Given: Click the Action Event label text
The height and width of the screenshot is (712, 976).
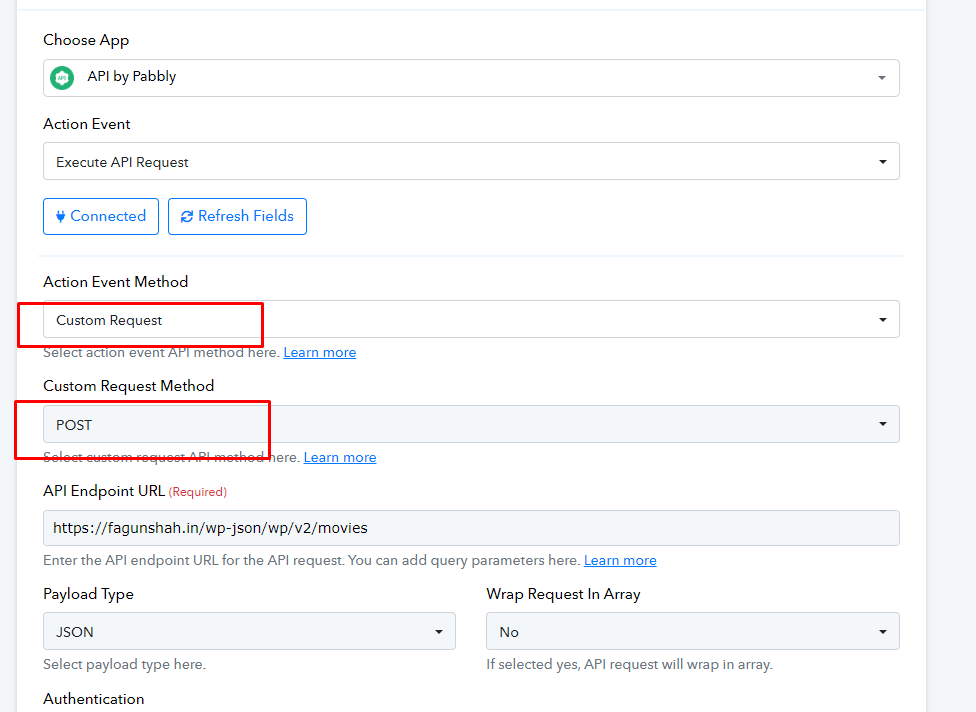Looking at the screenshot, I should coord(87,124).
